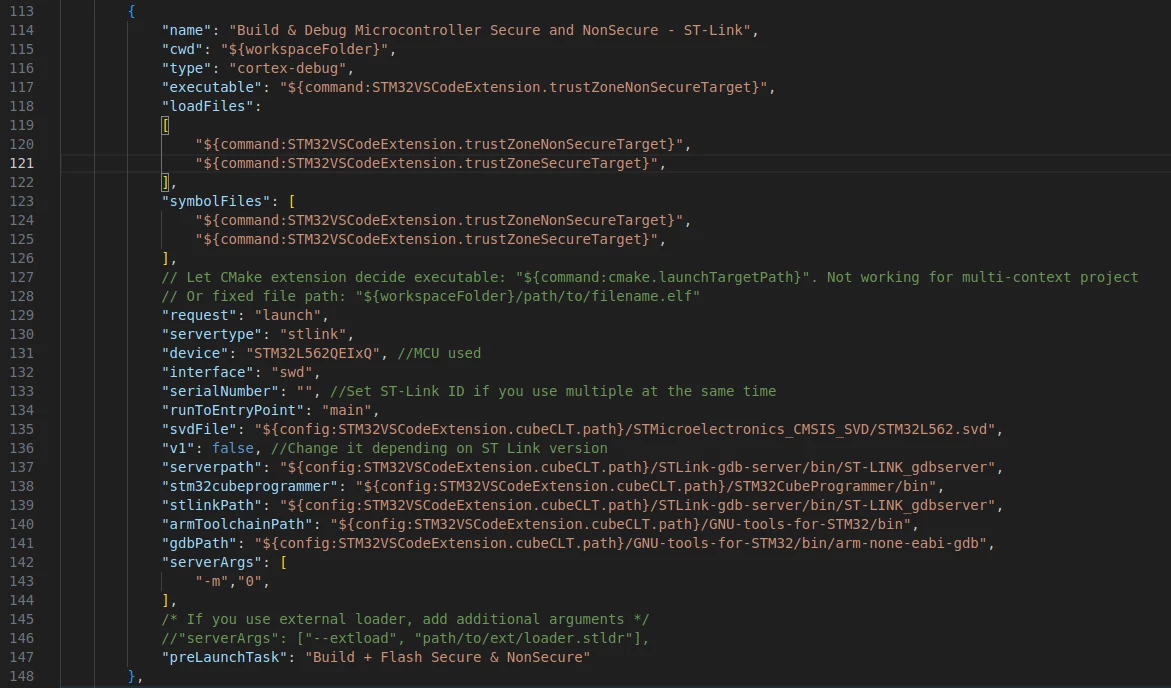Click the commented "--extload" serverArgs line
Viewport: 1171px width, 688px height.
(x=406, y=639)
